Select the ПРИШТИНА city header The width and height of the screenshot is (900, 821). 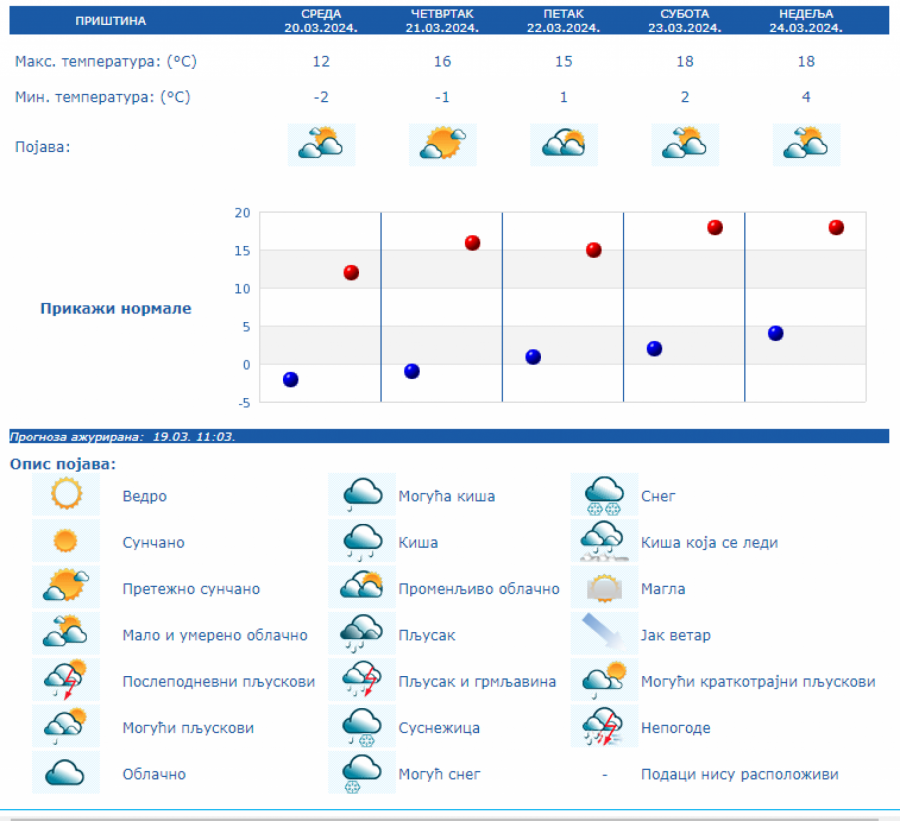point(110,21)
